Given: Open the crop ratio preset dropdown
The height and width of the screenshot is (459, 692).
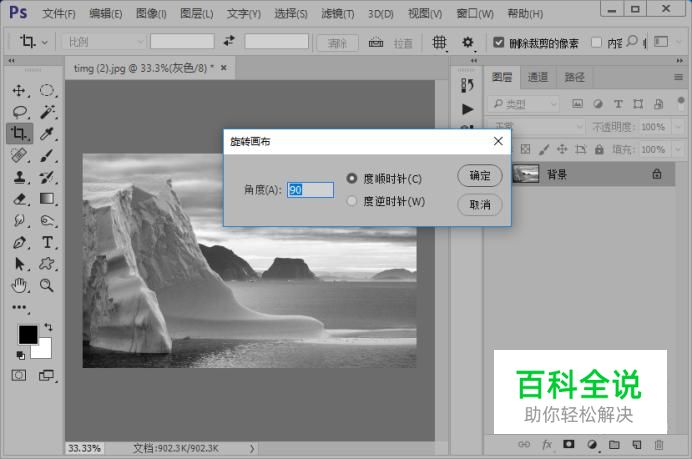Looking at the screenshot, I should coord(103,42).
